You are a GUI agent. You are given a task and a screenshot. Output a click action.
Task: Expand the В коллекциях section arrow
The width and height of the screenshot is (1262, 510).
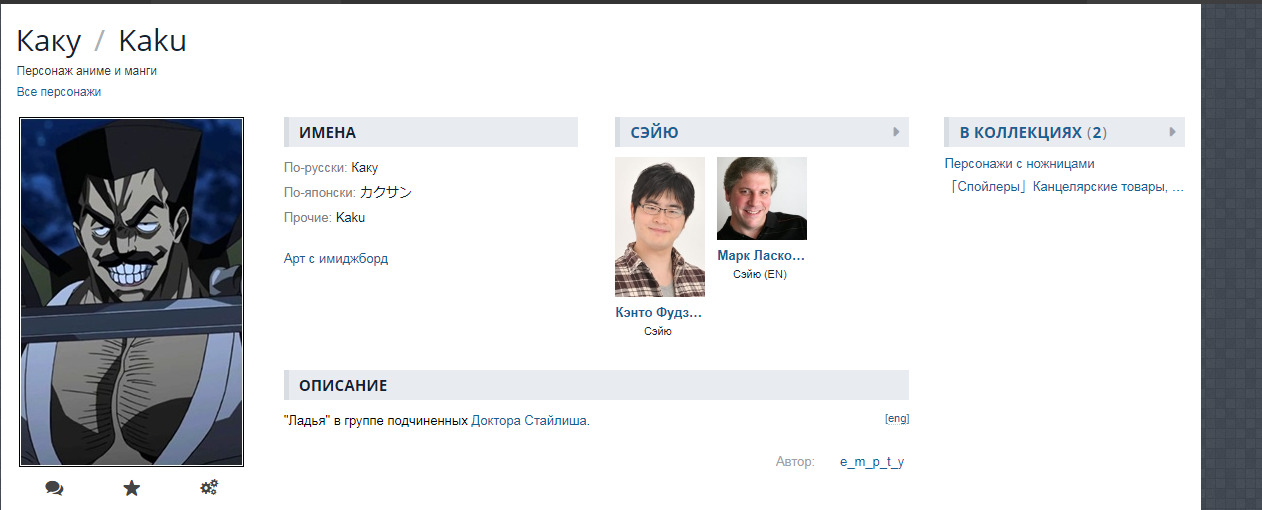pyautogui.click(x=1172, y=132)
